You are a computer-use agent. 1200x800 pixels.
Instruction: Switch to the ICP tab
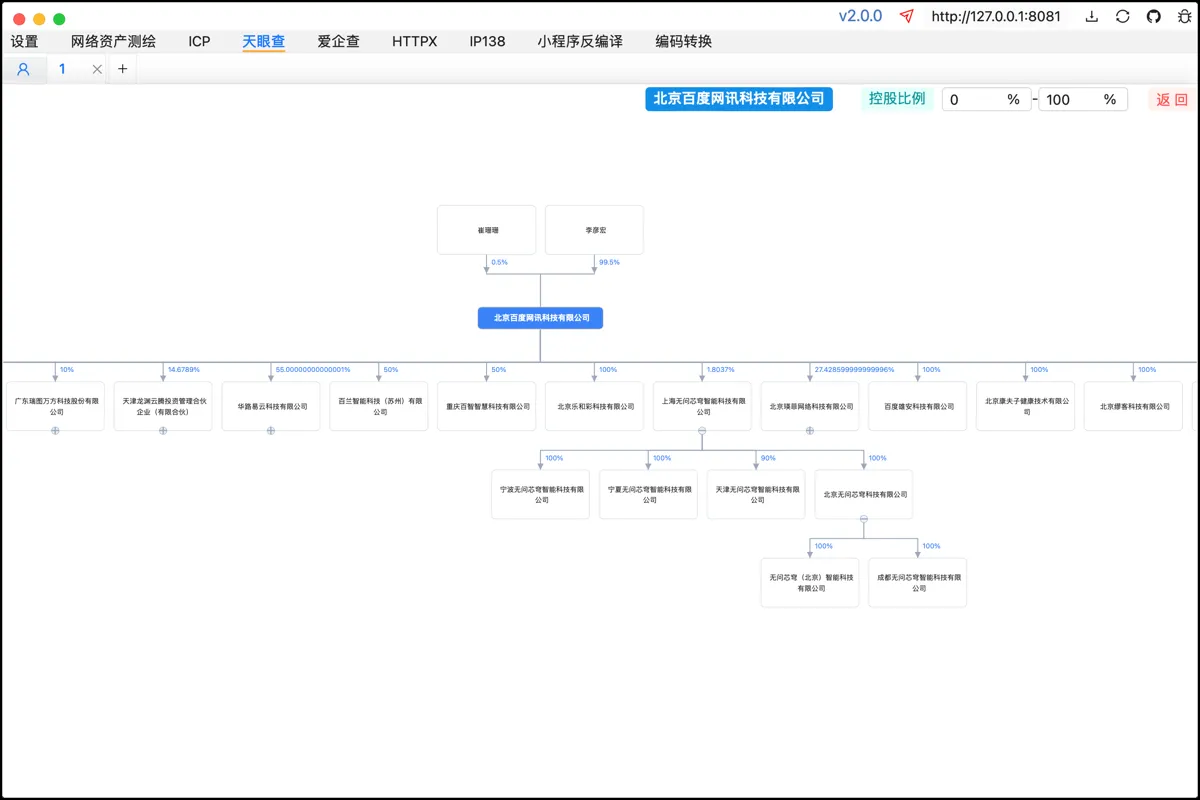[x=199, y=42]
